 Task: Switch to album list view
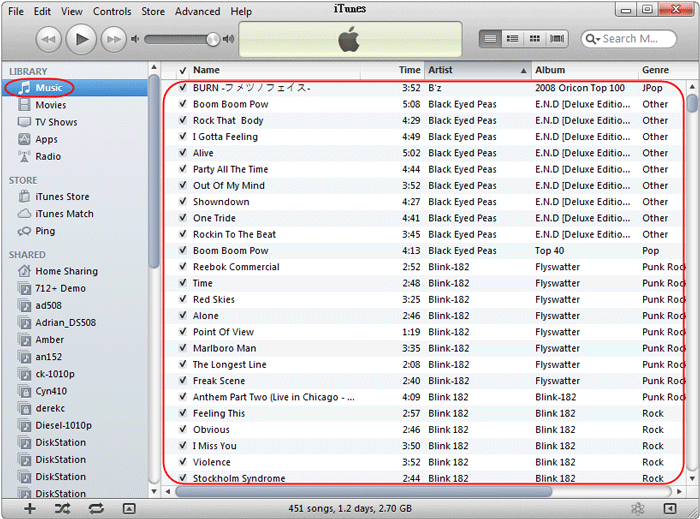[x=512, y=39]
